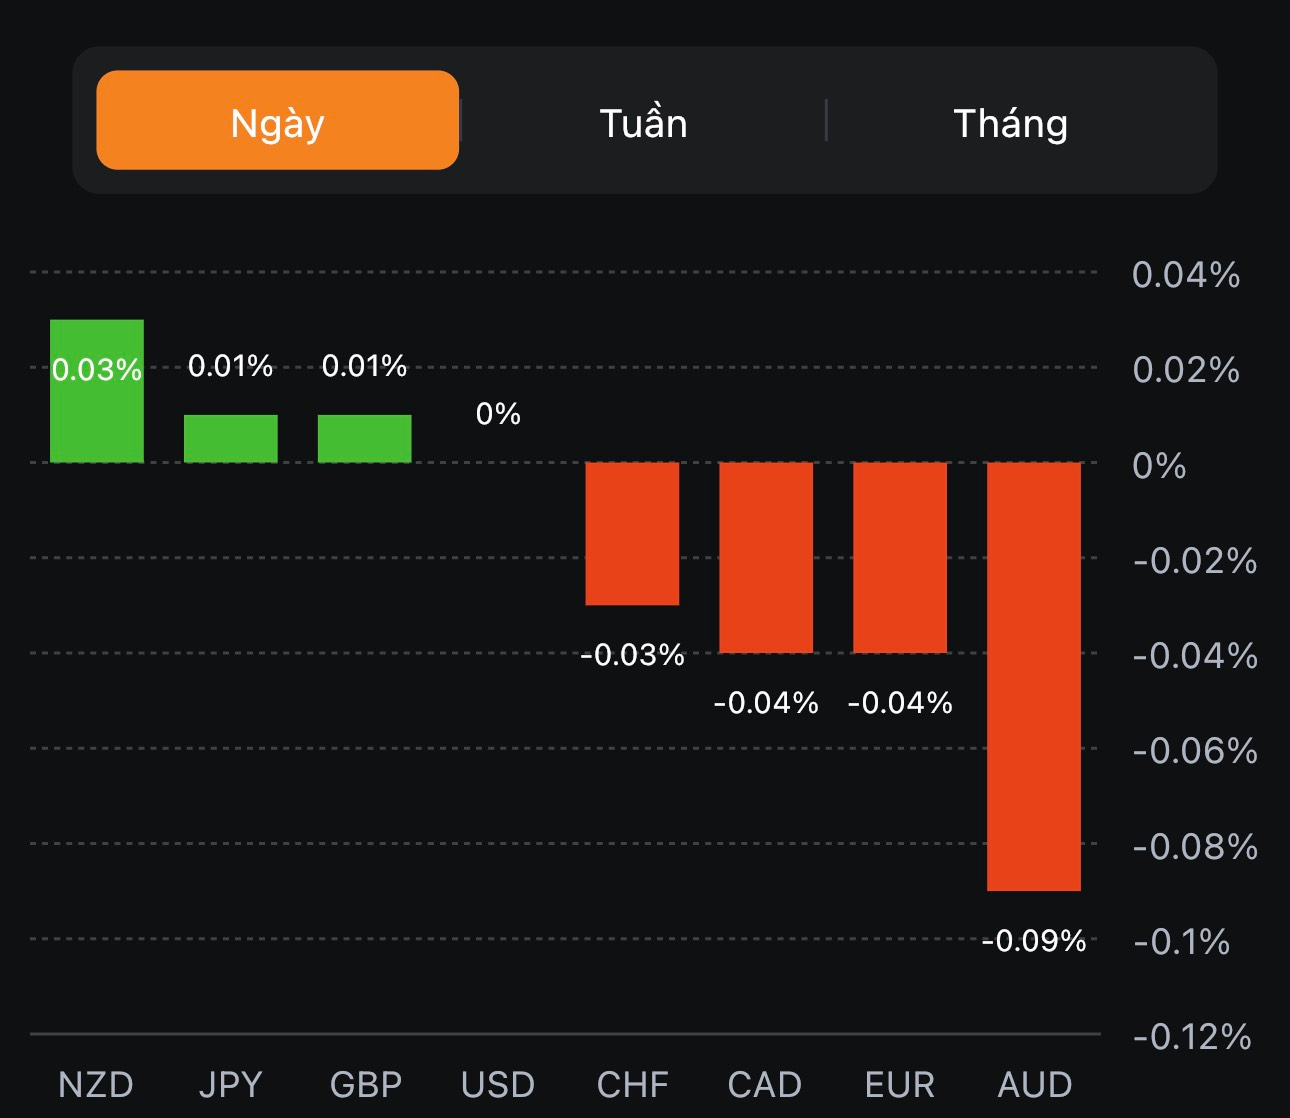
Task: Select the green JPY bar
Action: coord(230,439)
